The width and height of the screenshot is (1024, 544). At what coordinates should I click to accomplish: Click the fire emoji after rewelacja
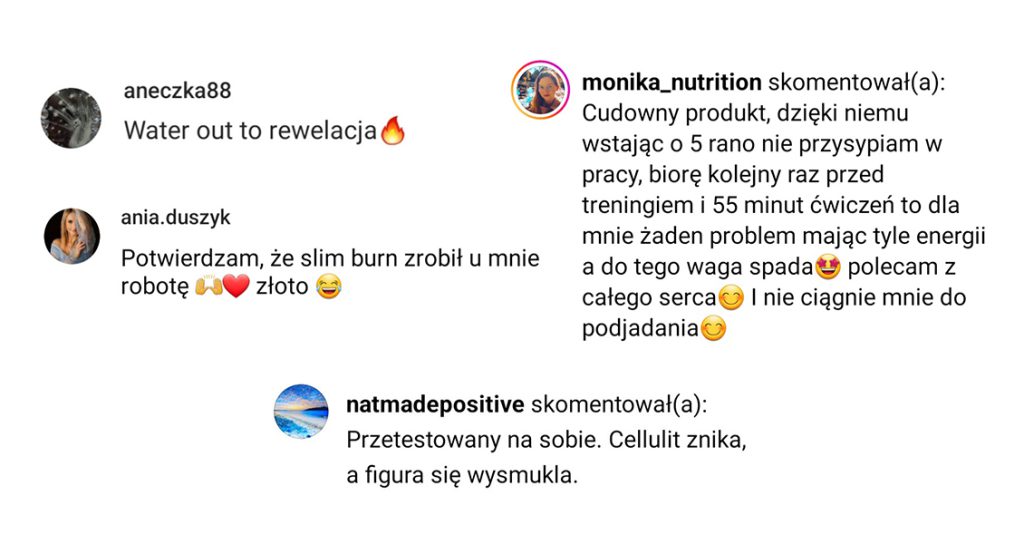tap(392, 131)
